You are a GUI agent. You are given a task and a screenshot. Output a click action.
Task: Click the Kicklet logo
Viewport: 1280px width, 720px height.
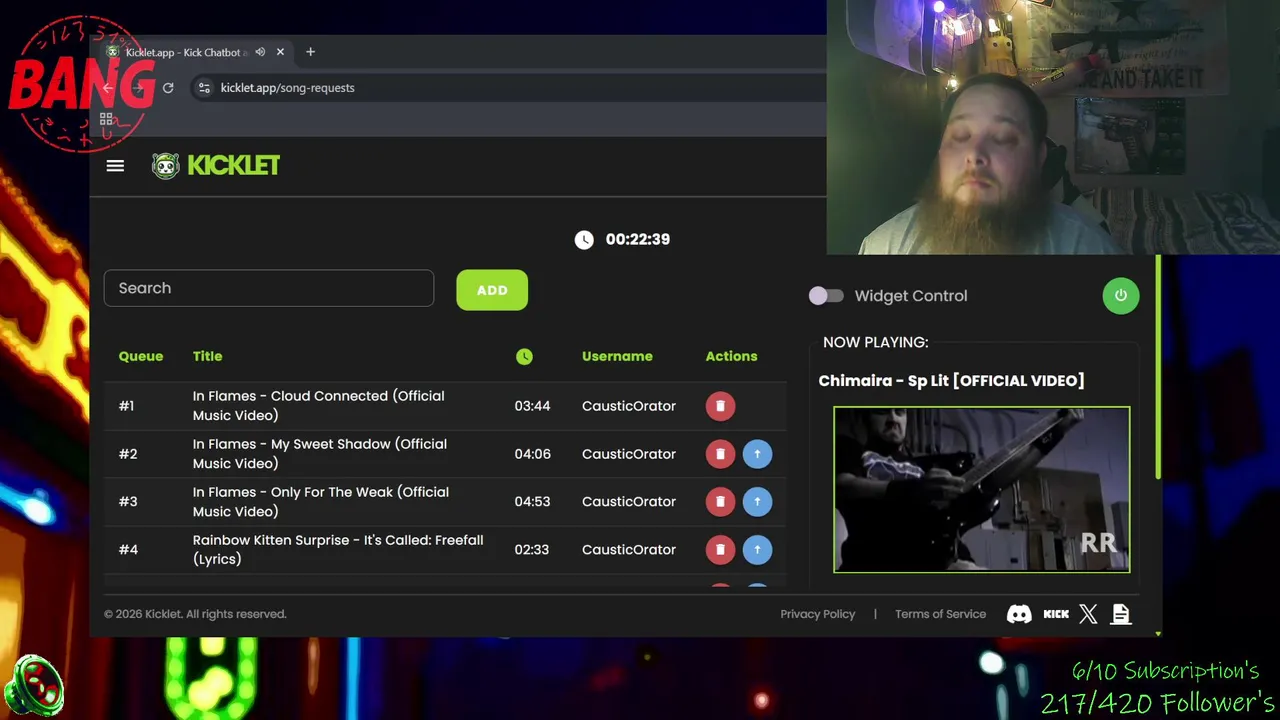(x=216, y=165)
